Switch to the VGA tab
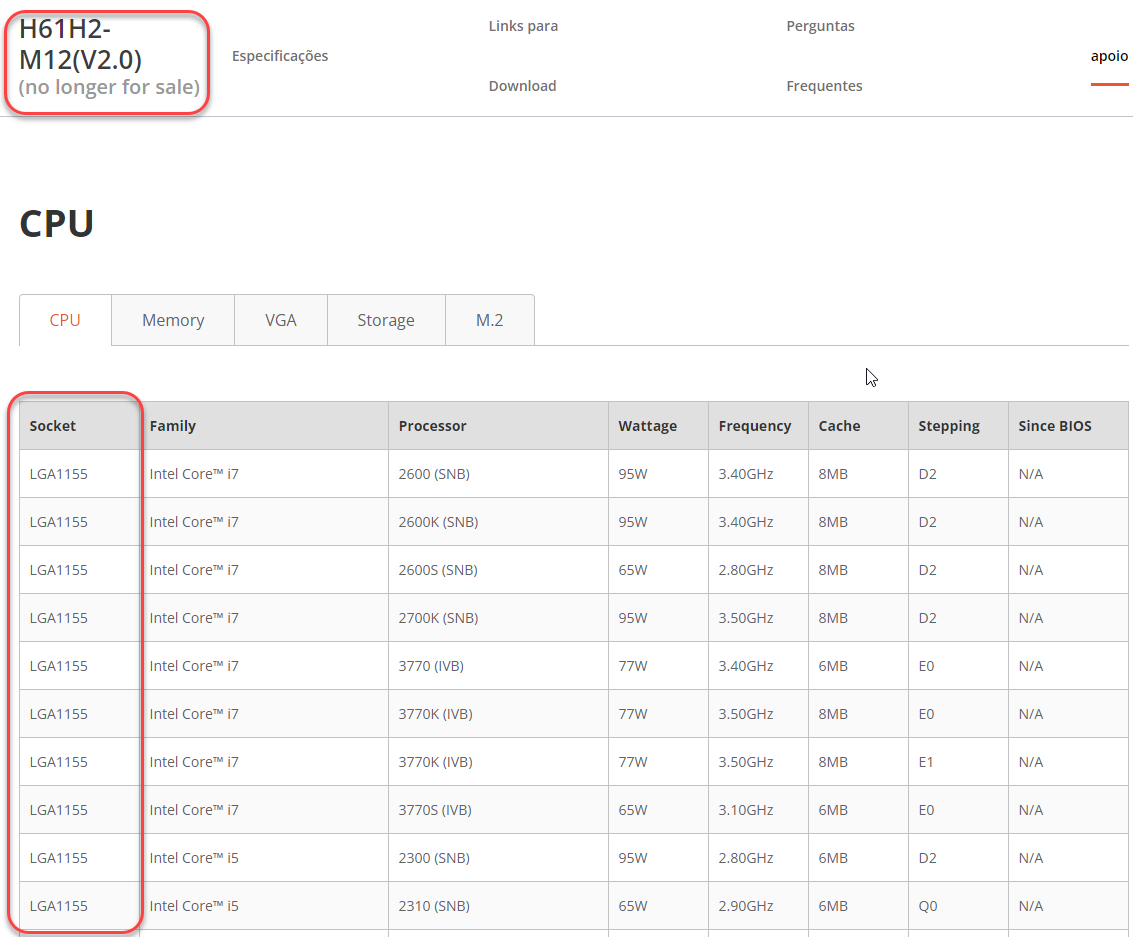 coord(281,320)
